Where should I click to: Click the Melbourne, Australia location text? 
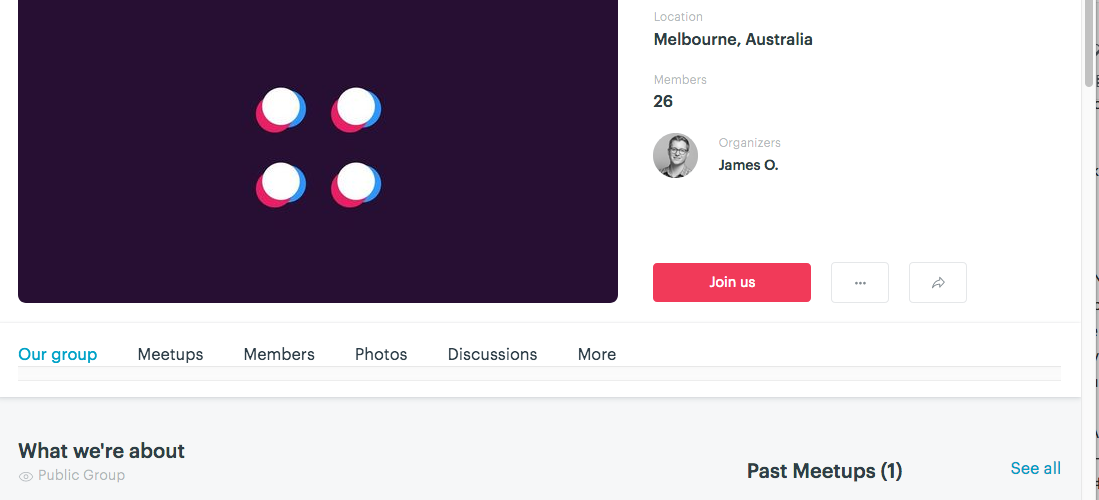[733, 40]
